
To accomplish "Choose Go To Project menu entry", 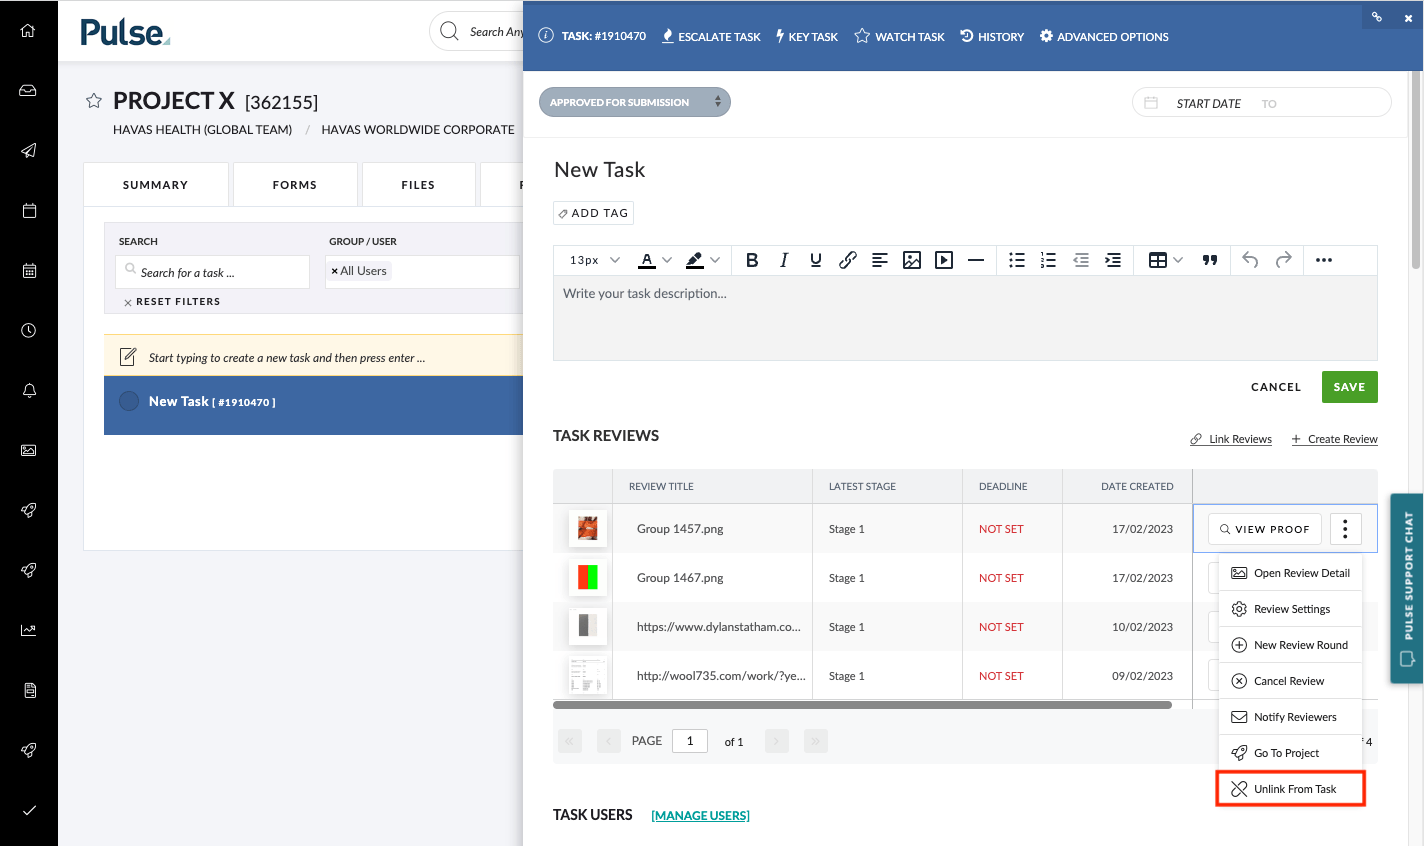I will pos(1290,753).
